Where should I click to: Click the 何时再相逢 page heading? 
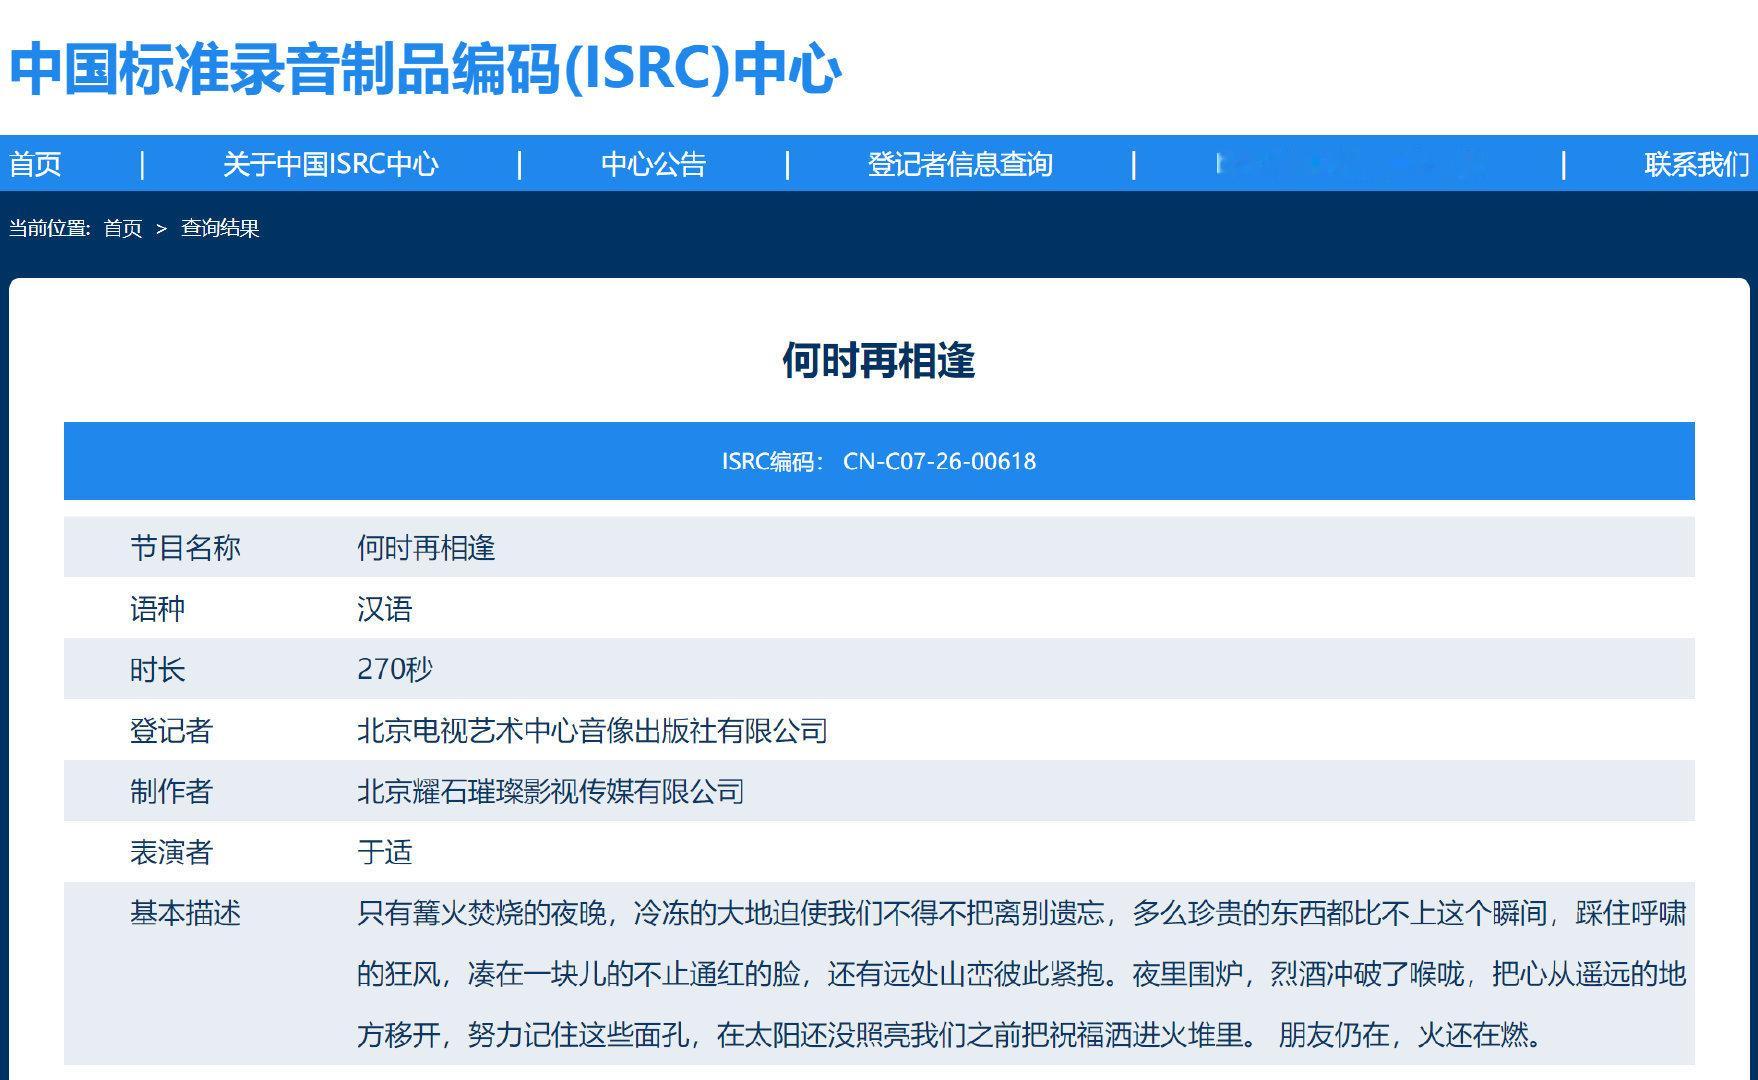[879, 360]
